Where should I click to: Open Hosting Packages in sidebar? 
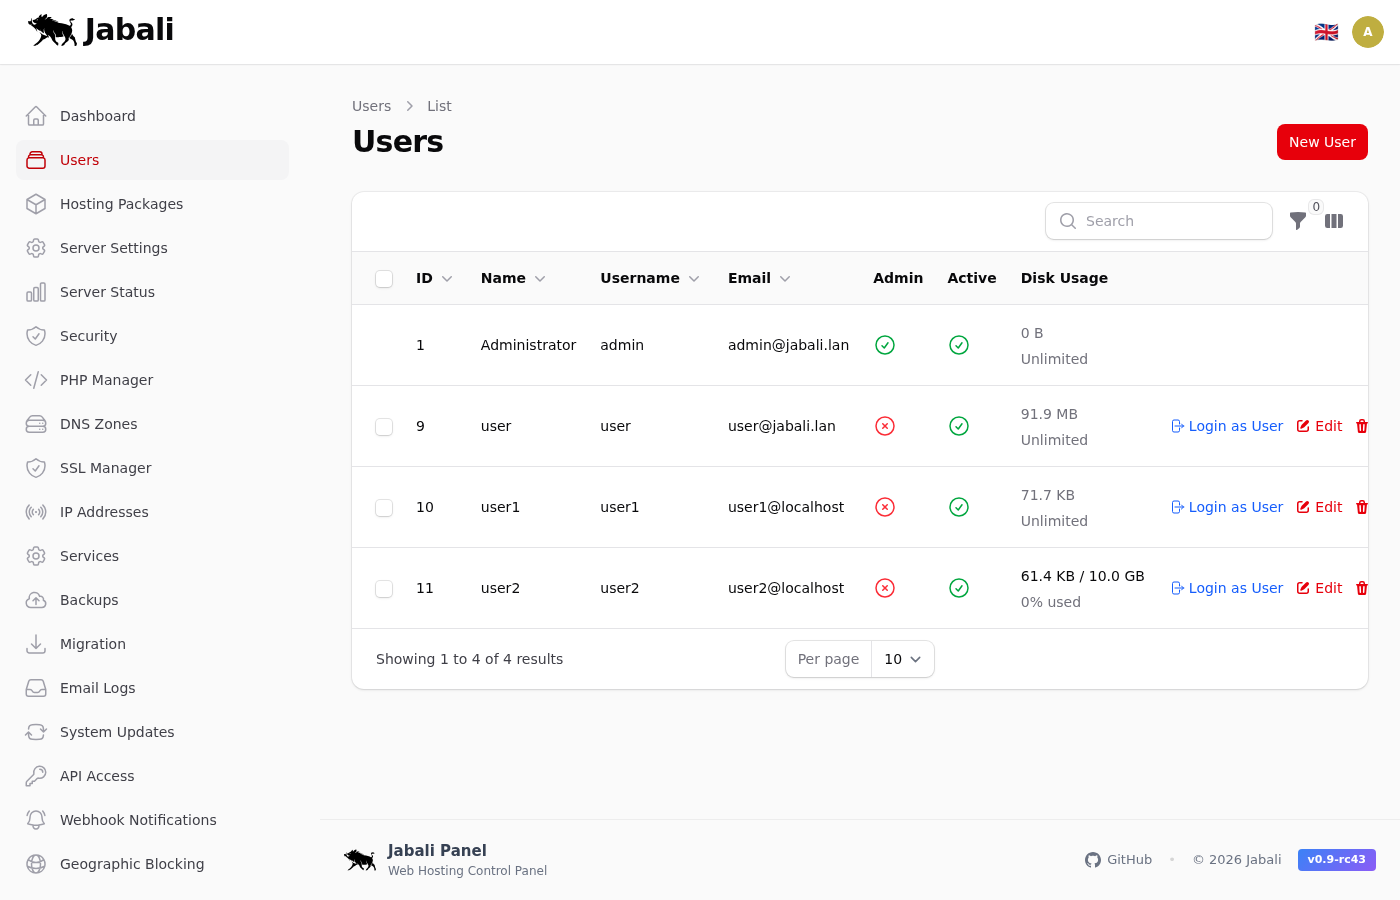pyautogui.click(x=121, y=204)
